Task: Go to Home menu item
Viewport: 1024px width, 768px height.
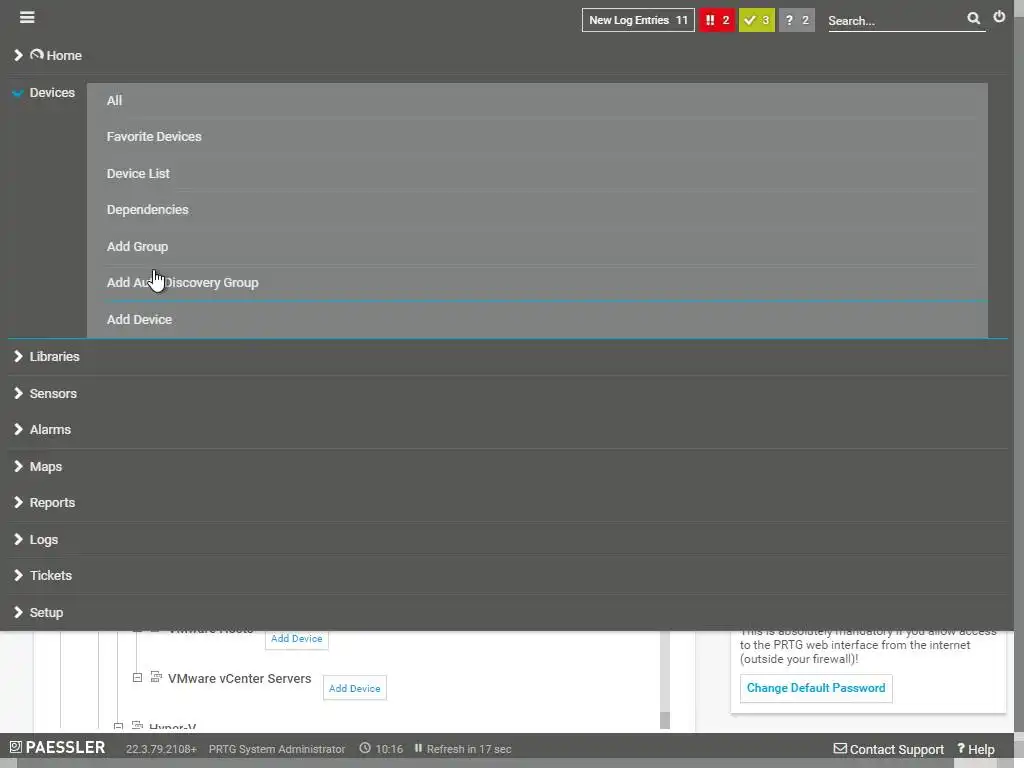Action: [x=64, y=56]
